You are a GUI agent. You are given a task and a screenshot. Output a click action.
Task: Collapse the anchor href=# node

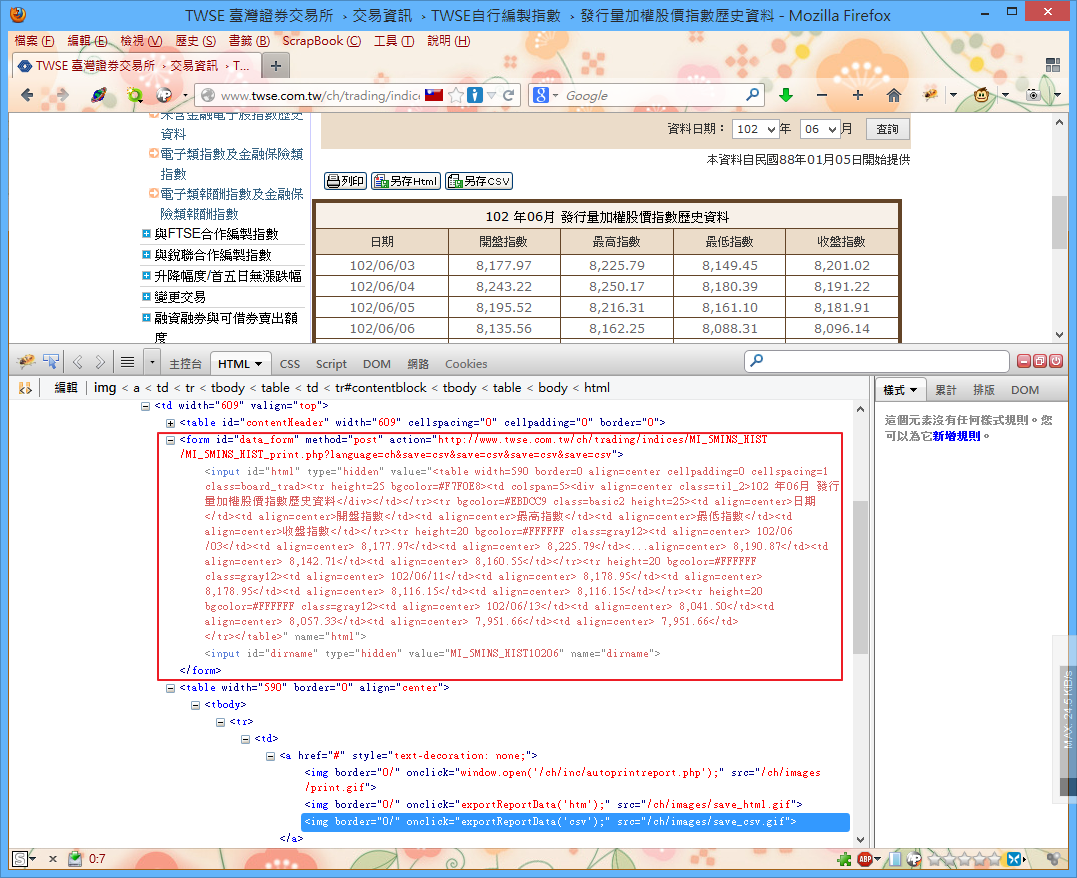click(271, 756)
